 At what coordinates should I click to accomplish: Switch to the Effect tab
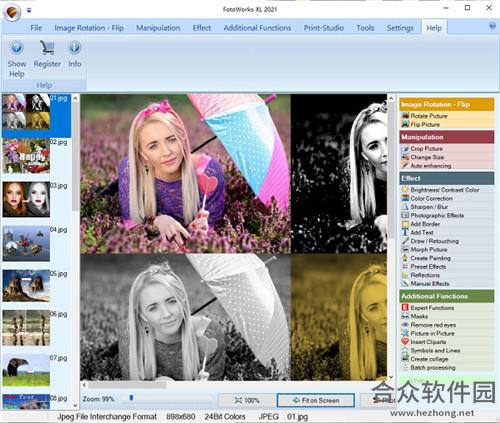click(x=202, y=28)
